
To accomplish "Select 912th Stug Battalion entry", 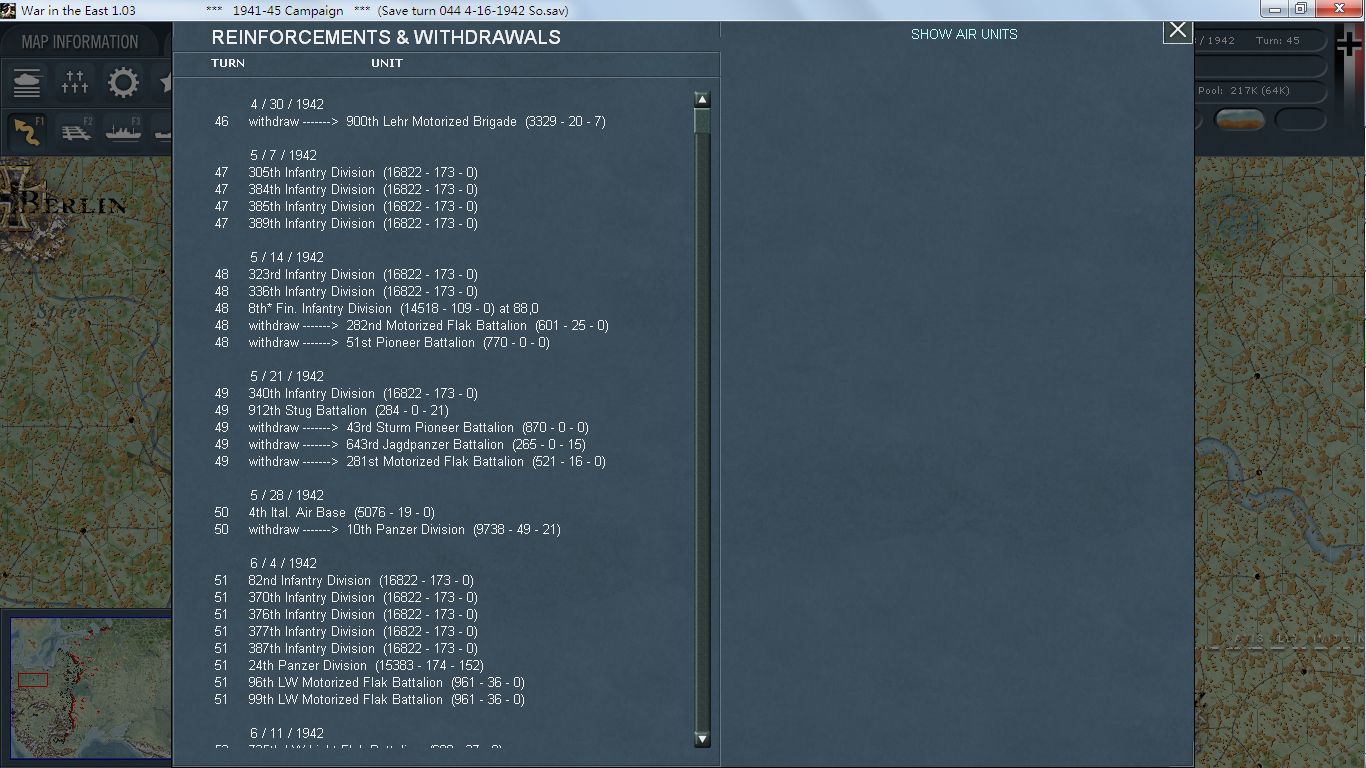I will pyautogui.click(x=348, y=411).
